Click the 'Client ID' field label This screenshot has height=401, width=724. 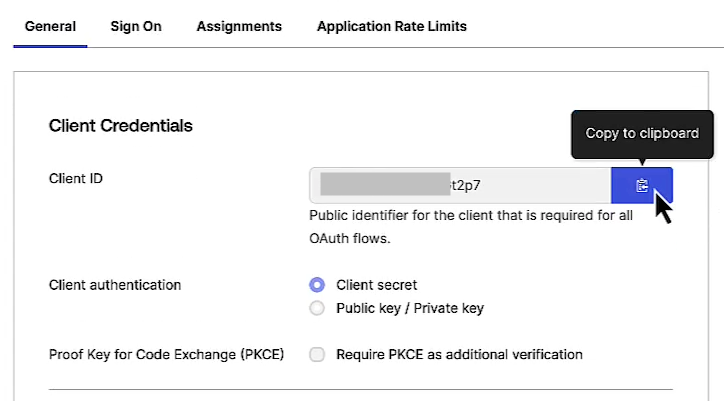pyautogui.click(x=76, y=178)
